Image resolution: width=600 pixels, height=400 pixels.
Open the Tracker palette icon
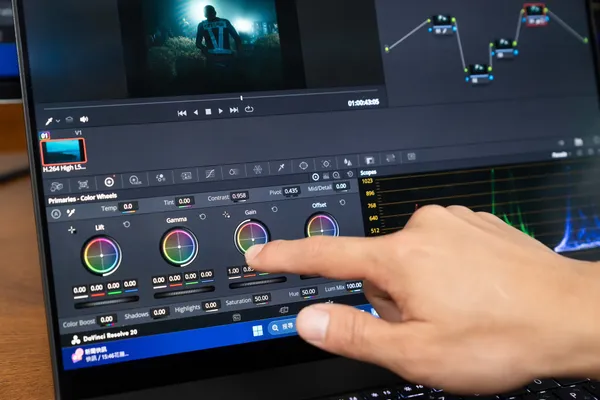tap(326, 163)
